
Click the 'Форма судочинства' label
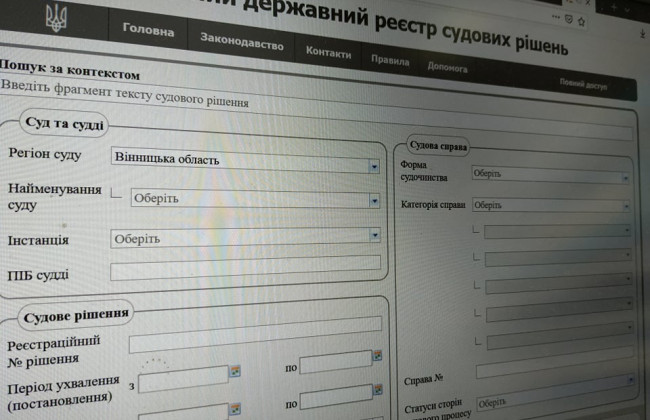tap(424, 171)
